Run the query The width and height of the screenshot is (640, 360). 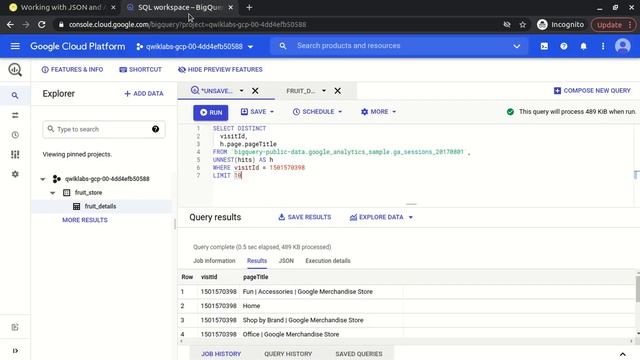click(211, 113)
